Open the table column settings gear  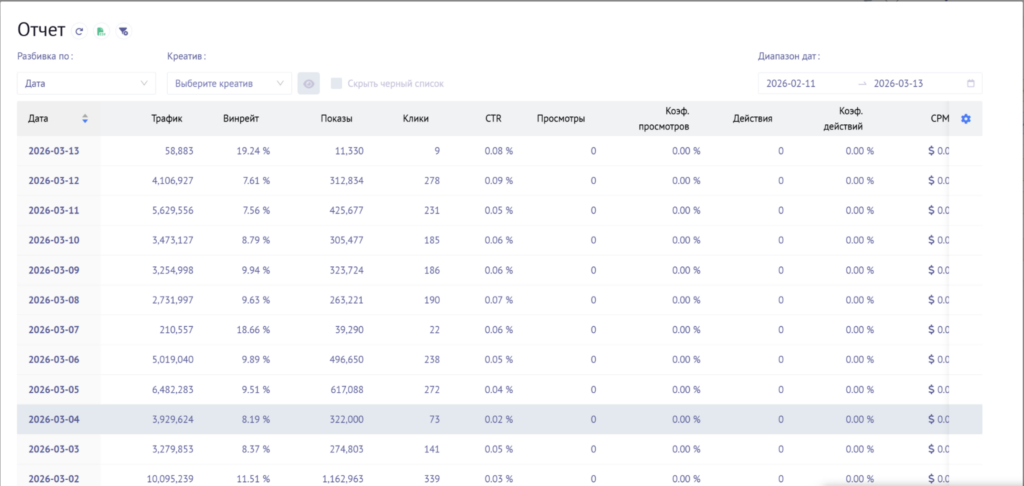(x=965, y=119)
